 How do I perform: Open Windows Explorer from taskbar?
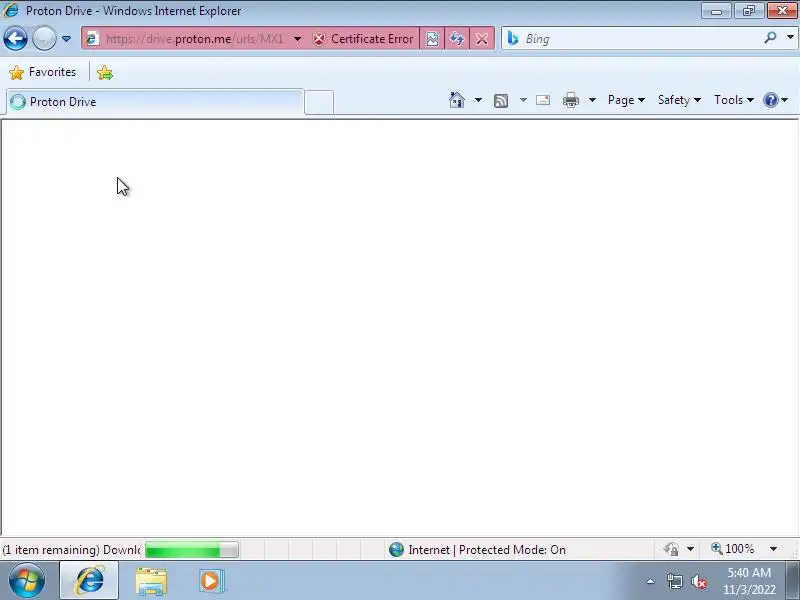point(151,581)
